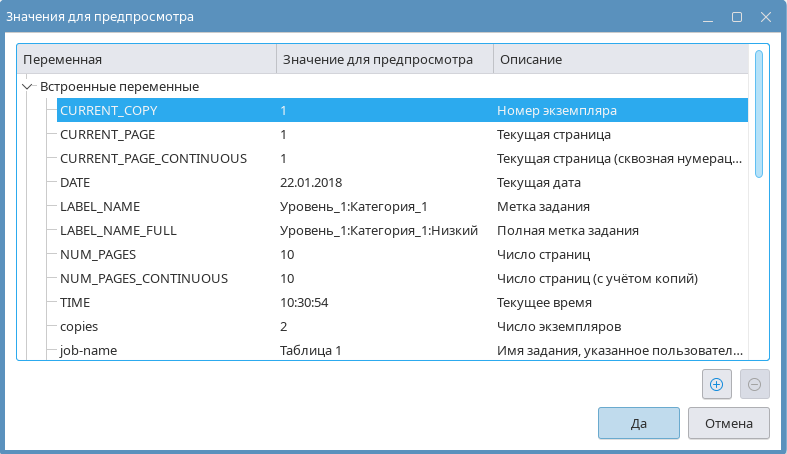Open the window menu icon in the title bar
Screen dimensions: 787x454
click(708, 17)
